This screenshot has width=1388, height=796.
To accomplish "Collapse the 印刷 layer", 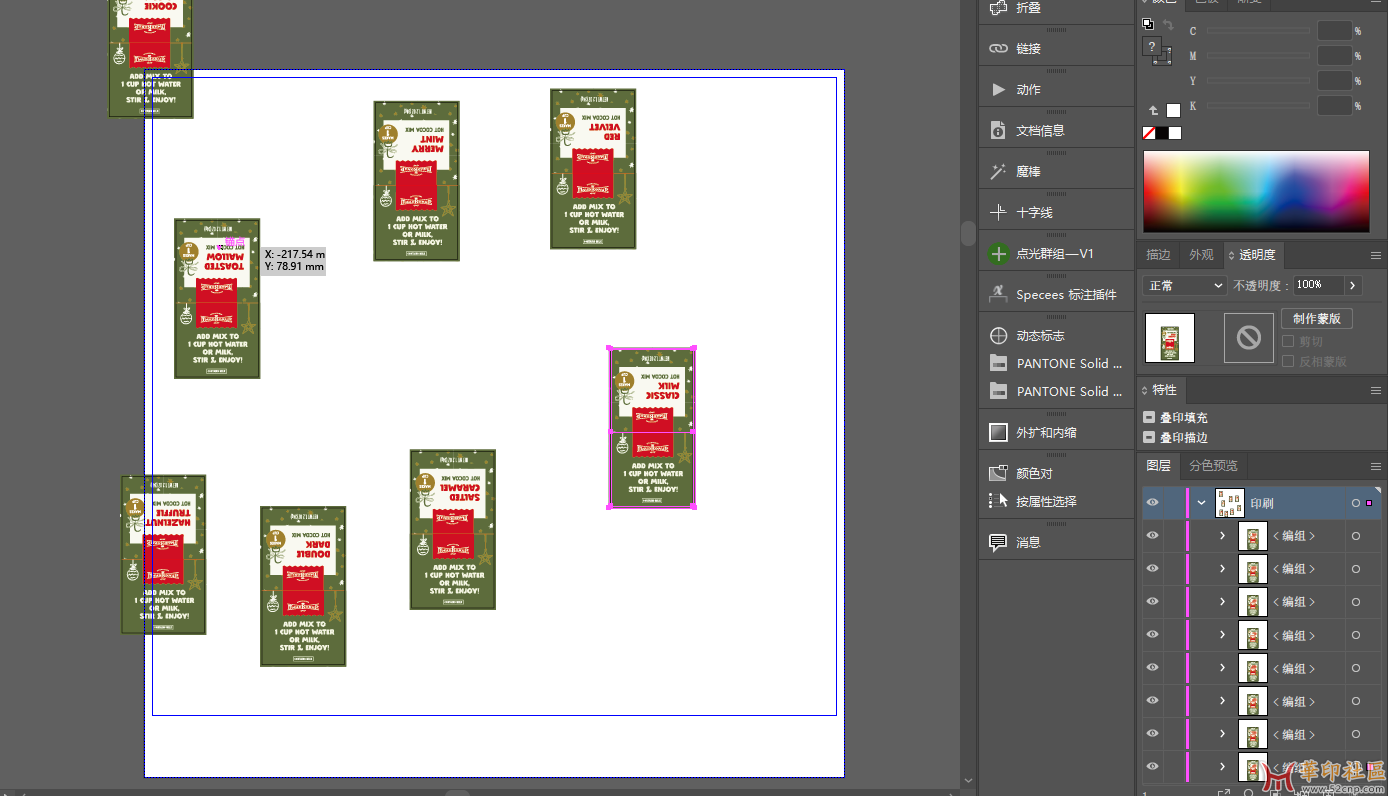I will pyautogui.click(x=1202, y=503).
